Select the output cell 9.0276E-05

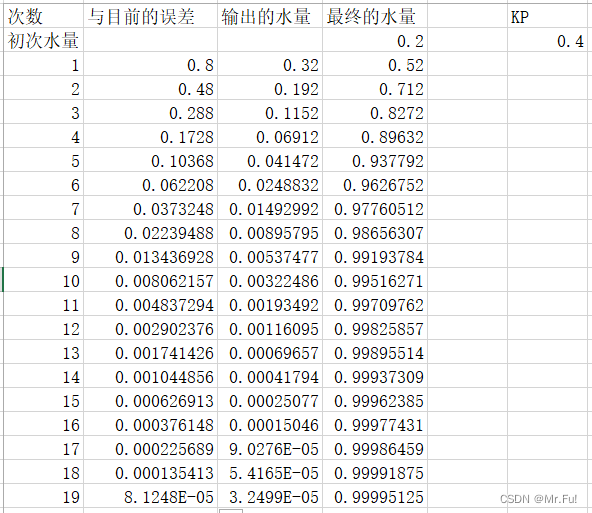click(x=270, y=448)
